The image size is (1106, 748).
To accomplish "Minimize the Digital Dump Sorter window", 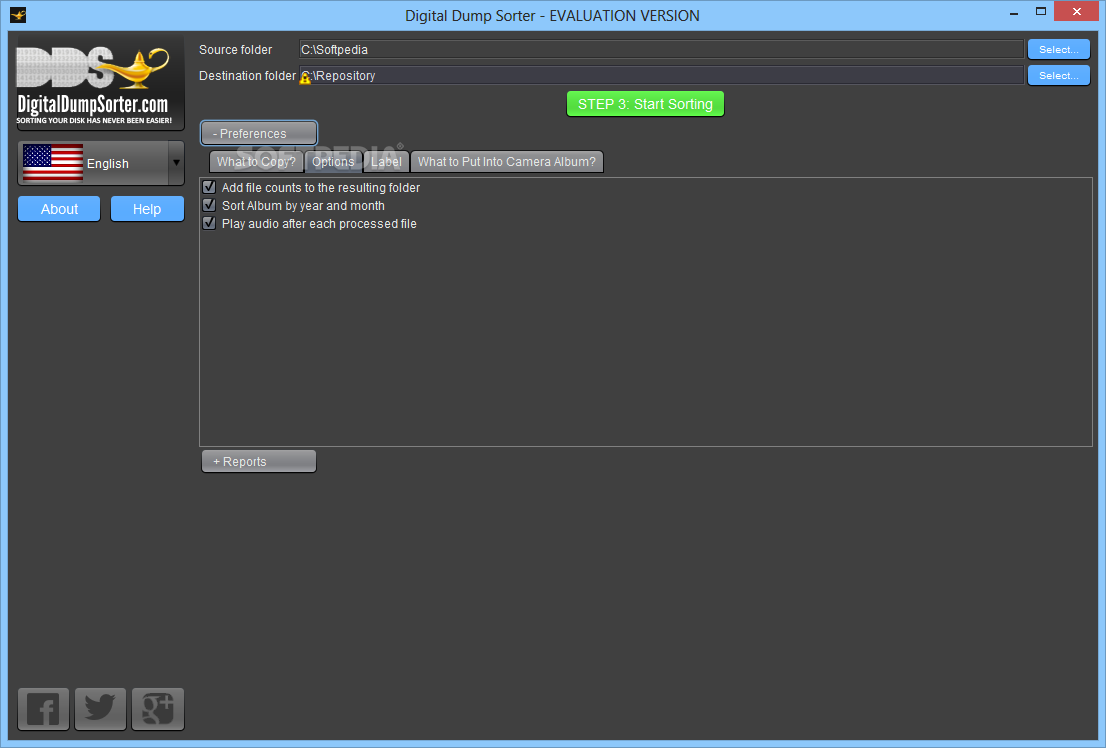I will point(1014,12).
